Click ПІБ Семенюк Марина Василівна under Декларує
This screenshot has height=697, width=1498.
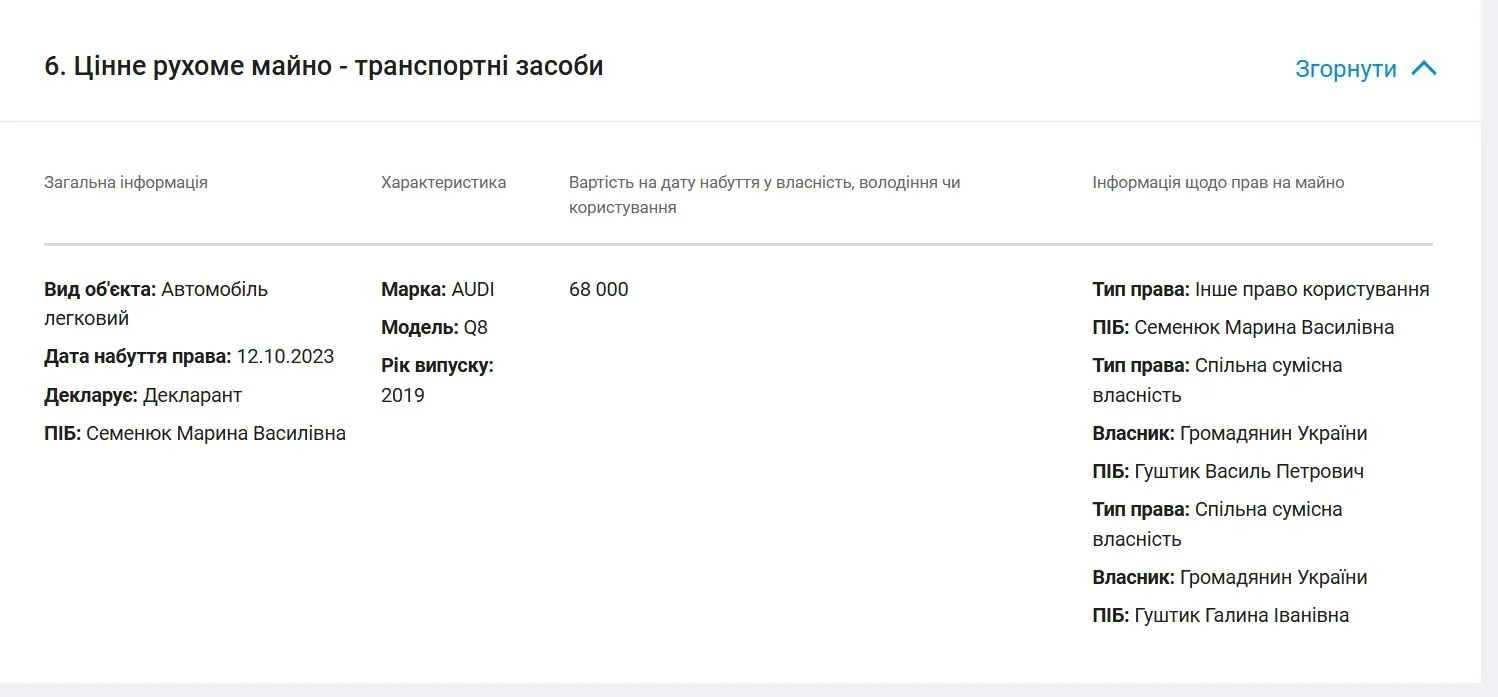195,433
